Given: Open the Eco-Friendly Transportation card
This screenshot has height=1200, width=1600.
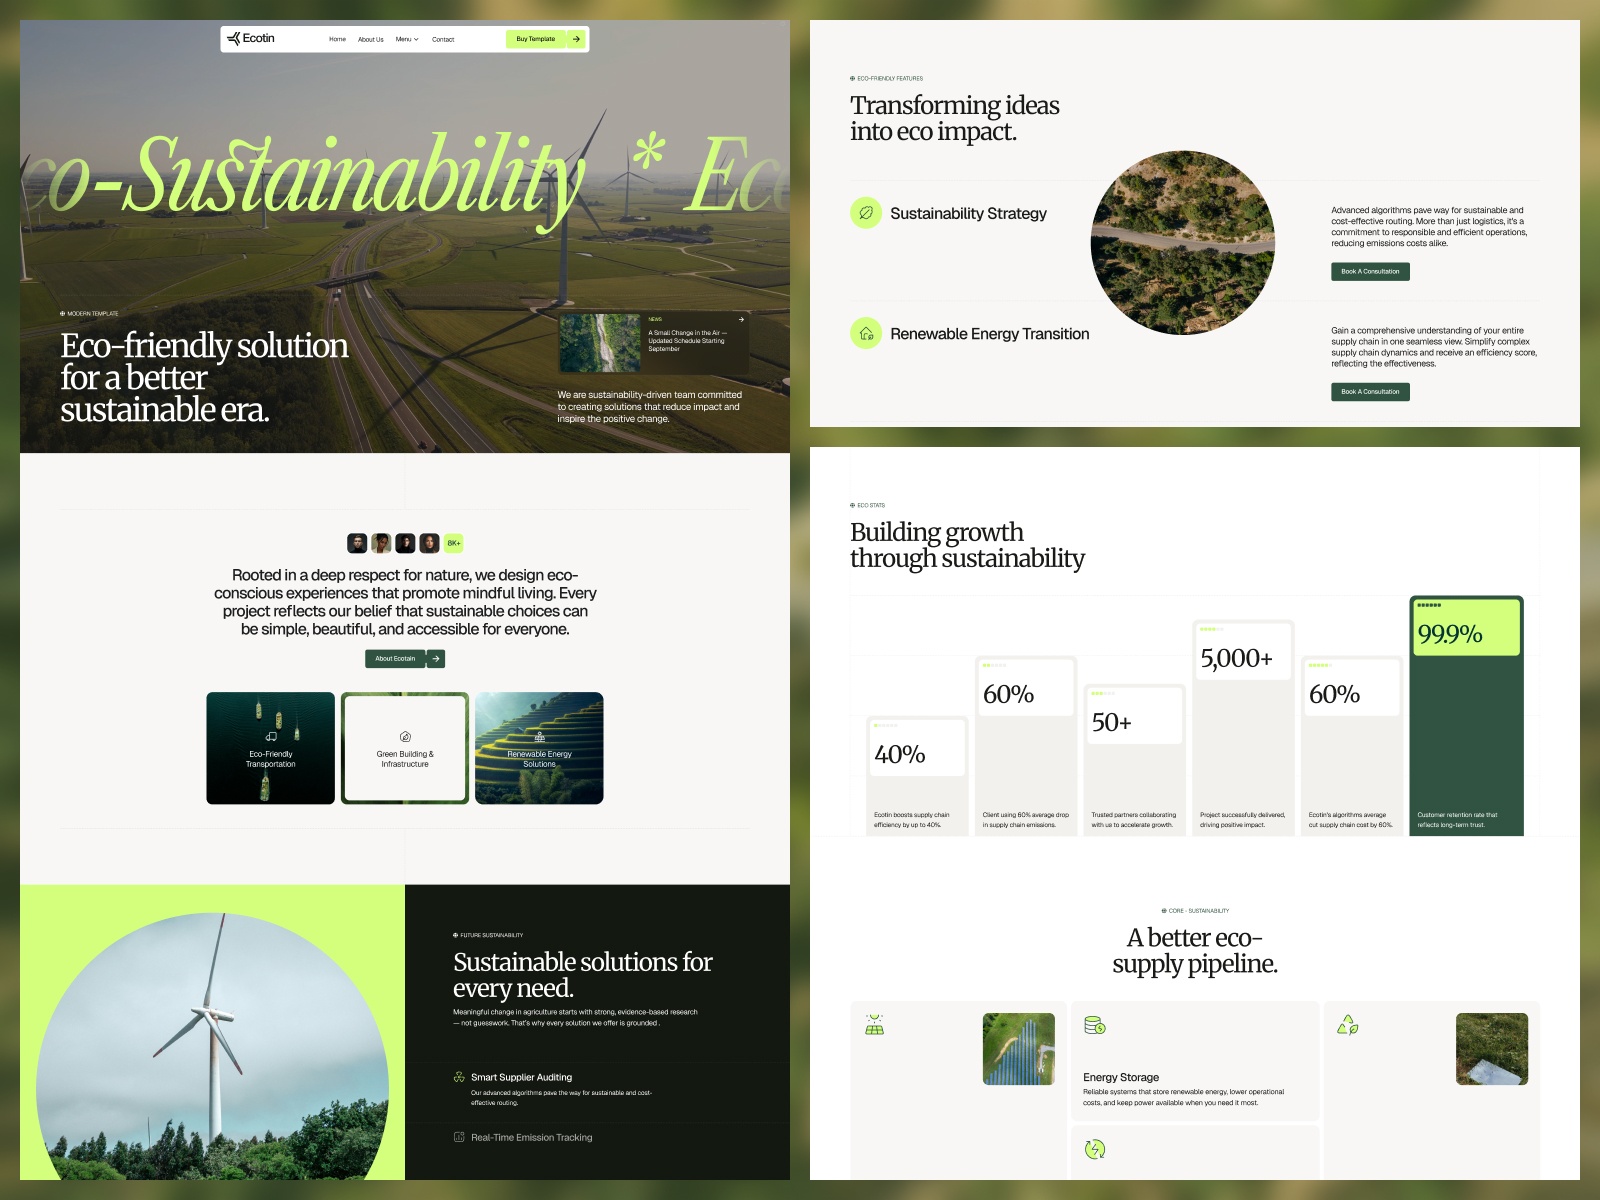Looking at the screenshot, I should tap(270, 748).
